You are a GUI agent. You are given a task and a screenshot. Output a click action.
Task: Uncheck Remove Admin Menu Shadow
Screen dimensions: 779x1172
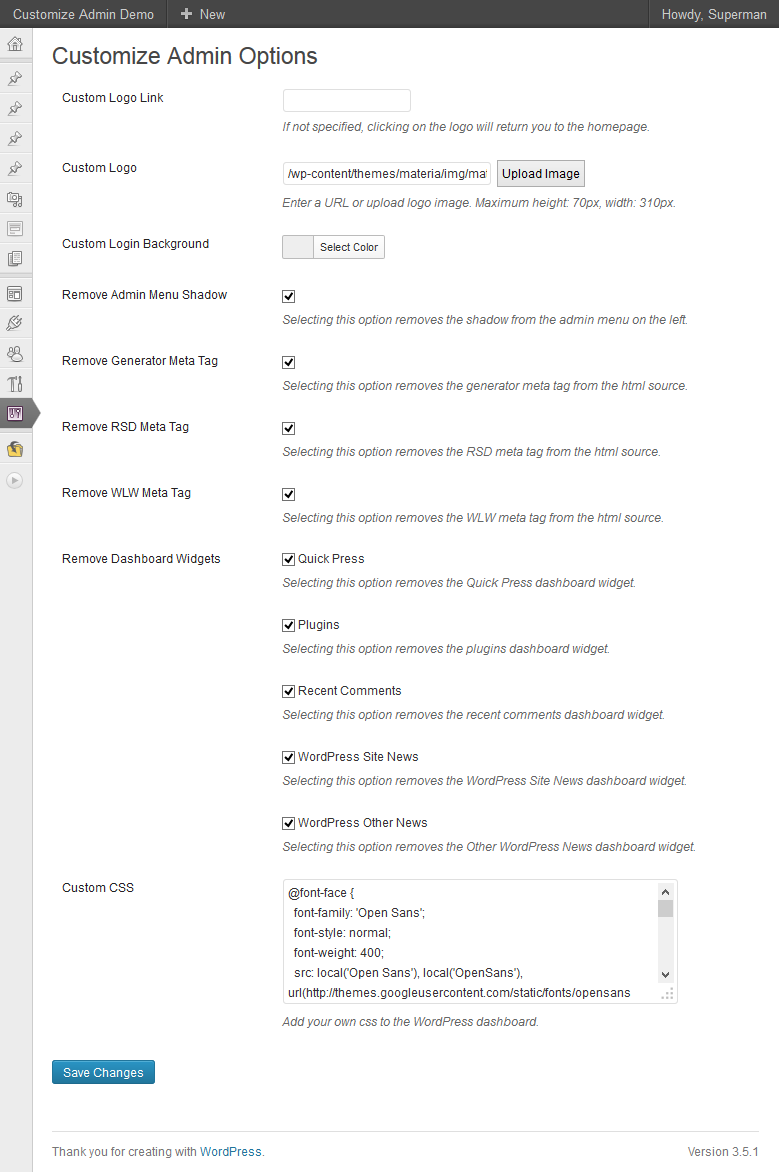[x=289, y=297]
